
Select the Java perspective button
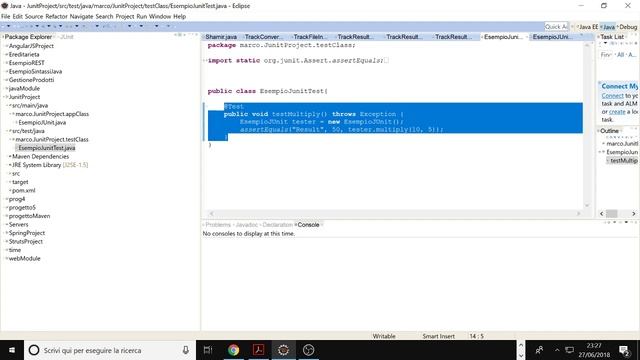click(608, 27)
